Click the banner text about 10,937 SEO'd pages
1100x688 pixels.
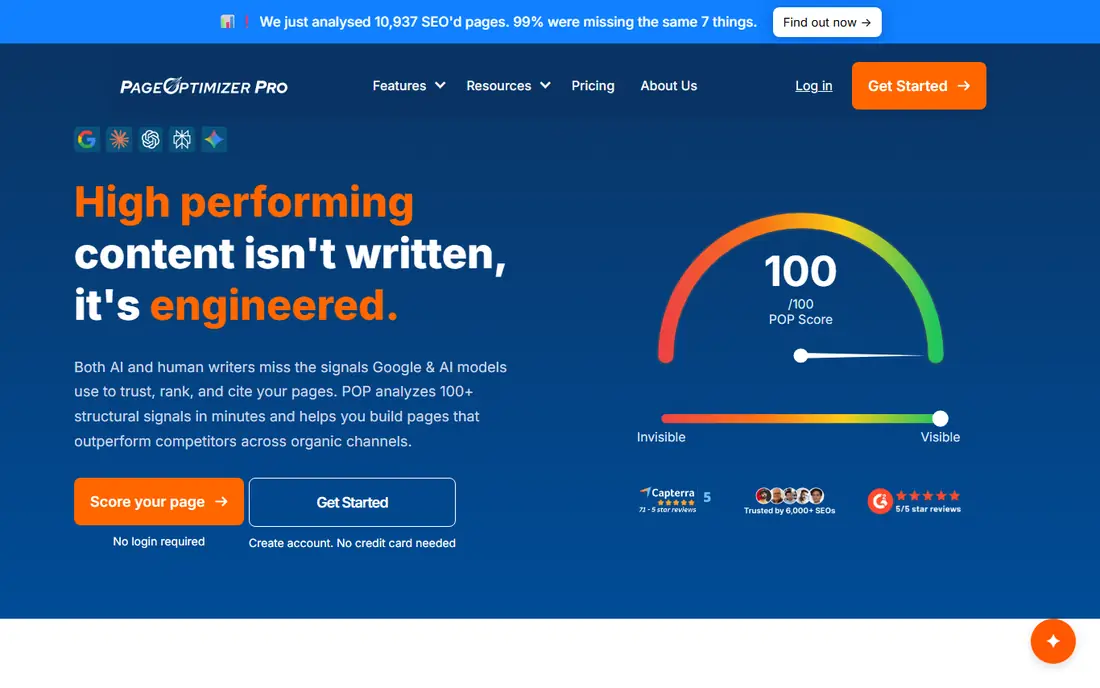click(508, 22)
